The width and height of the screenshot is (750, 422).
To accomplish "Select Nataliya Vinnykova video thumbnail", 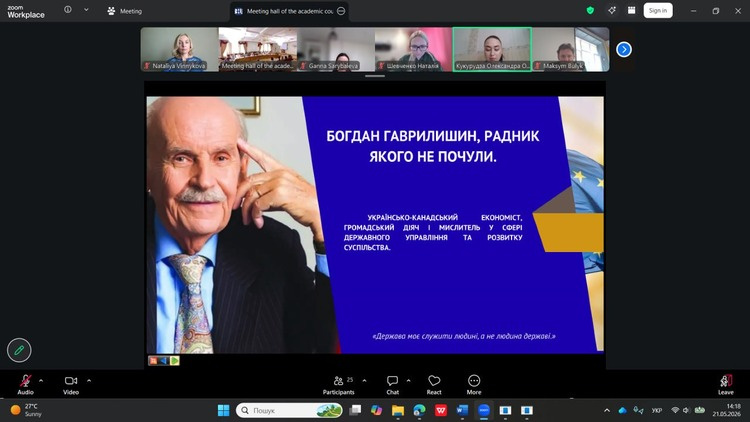I will pos(179,49).
